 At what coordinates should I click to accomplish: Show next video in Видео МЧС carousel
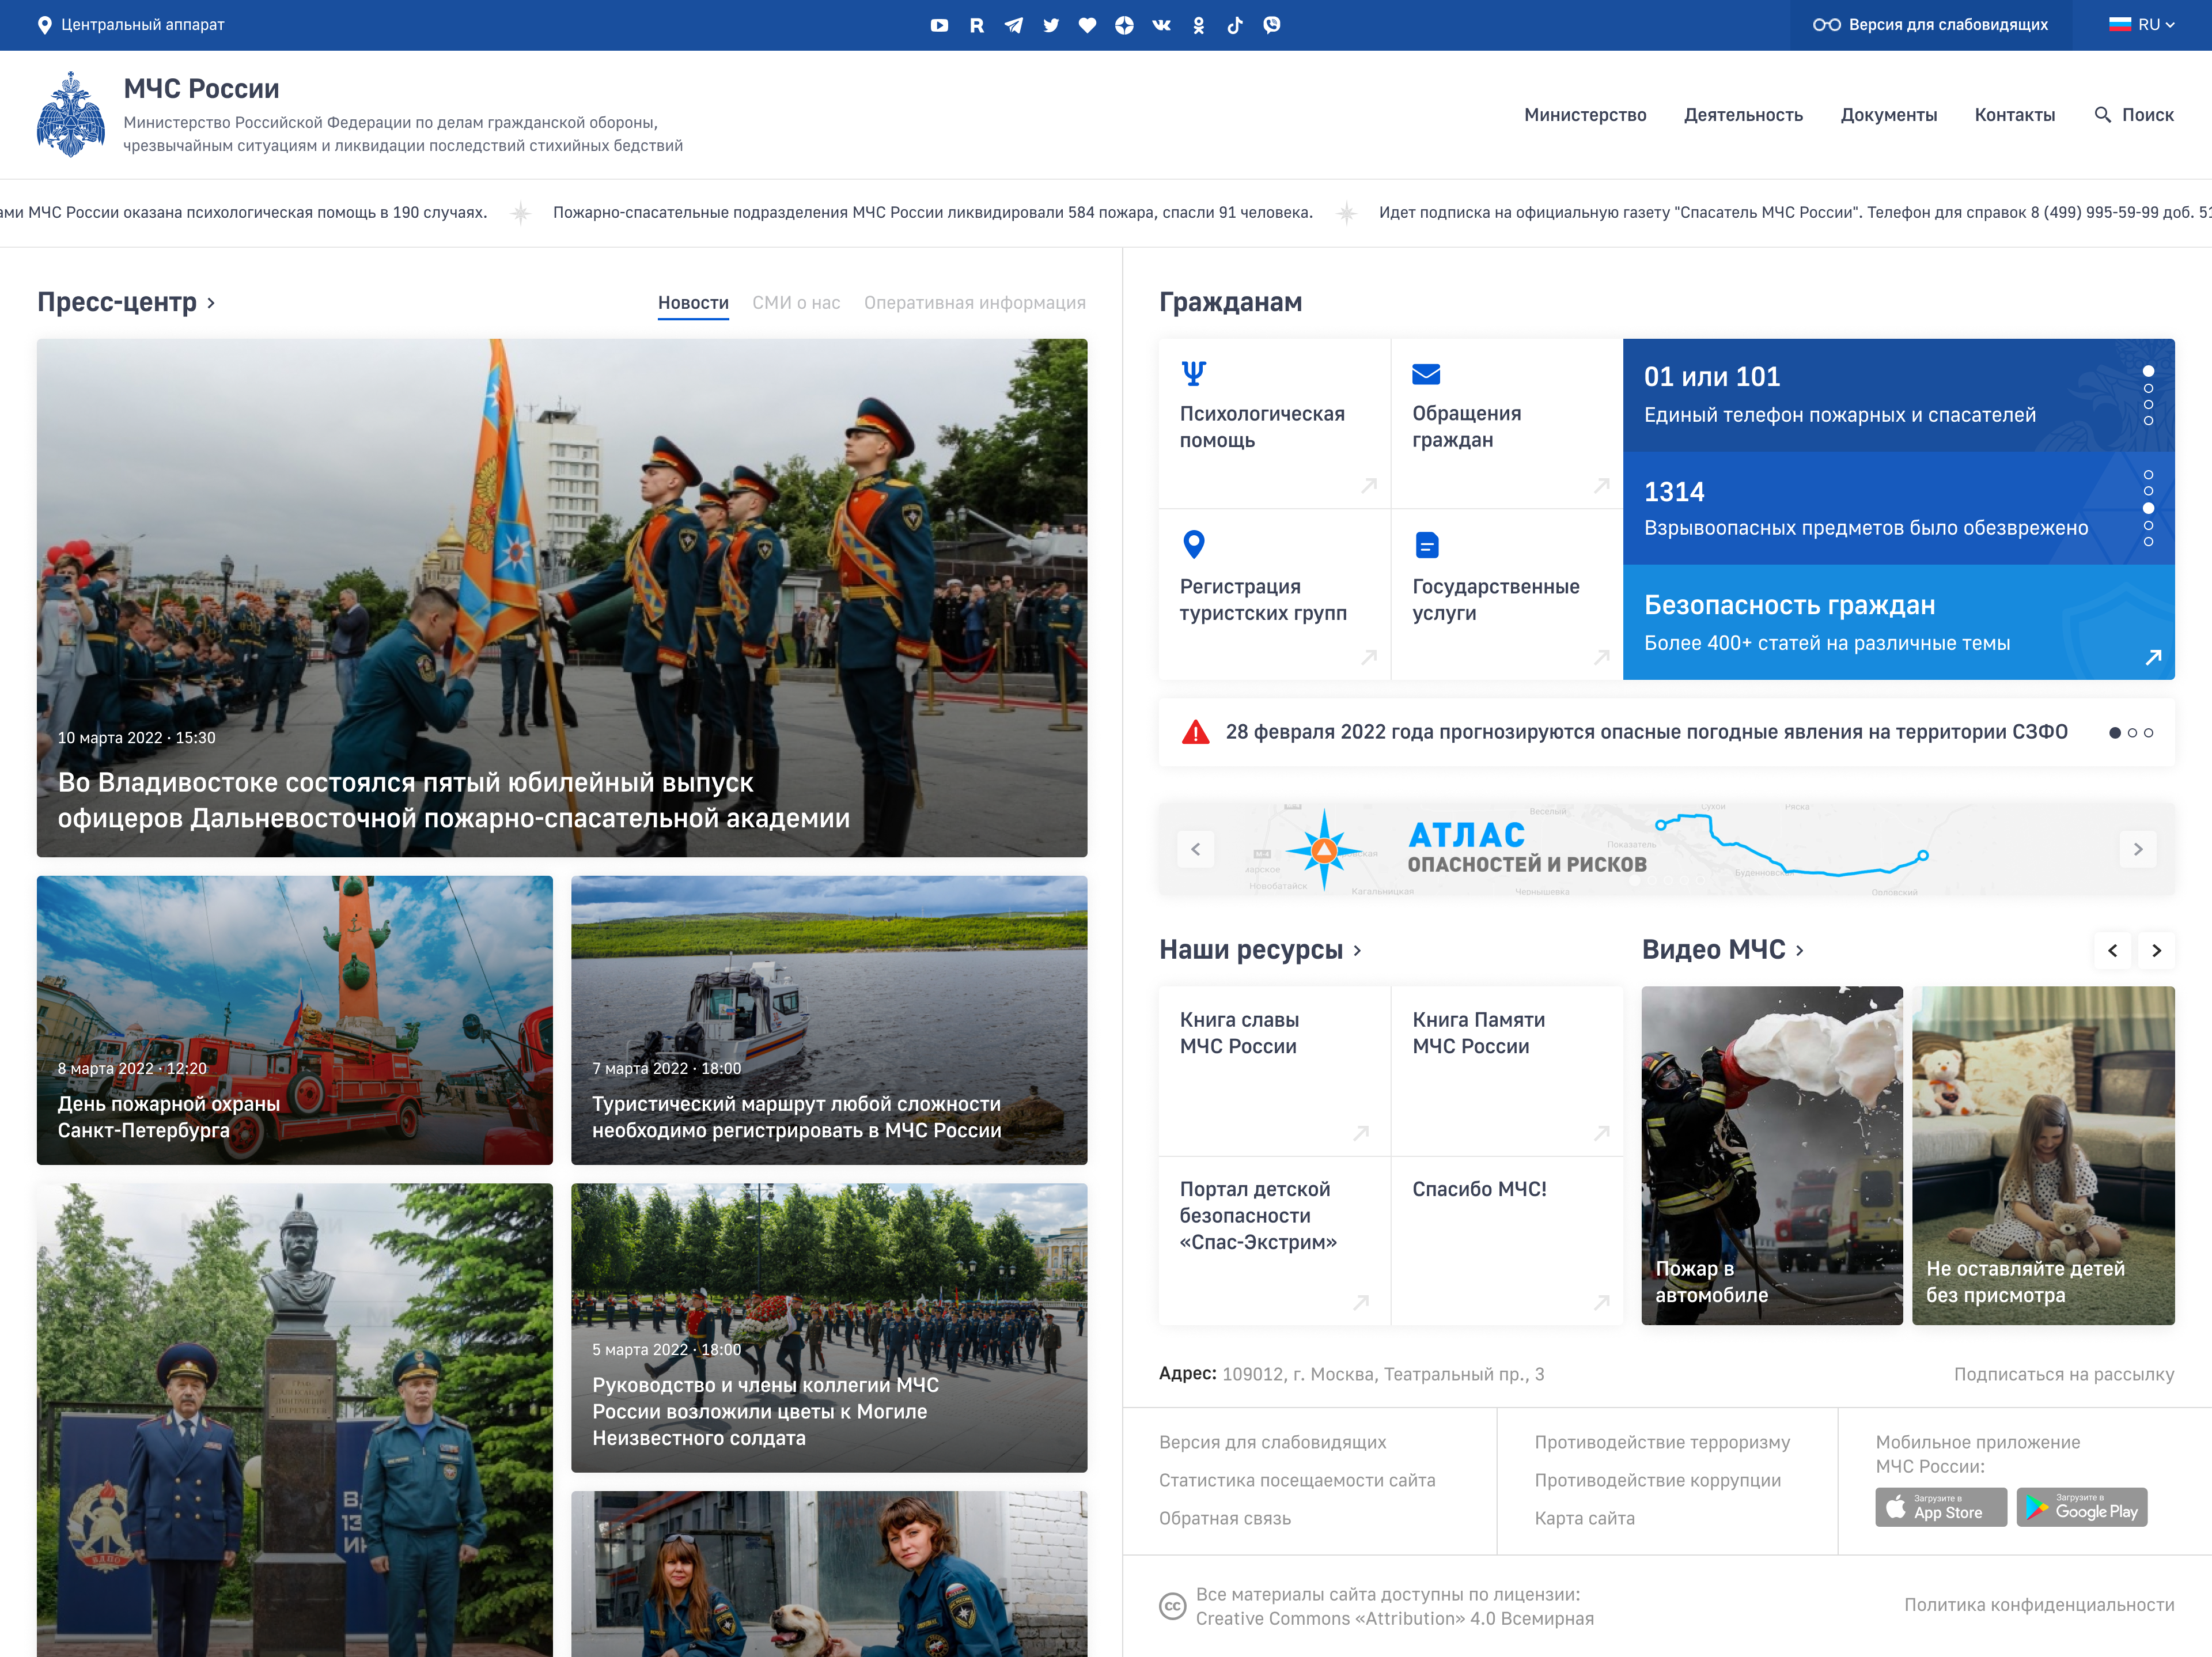tap(2156, 950)
